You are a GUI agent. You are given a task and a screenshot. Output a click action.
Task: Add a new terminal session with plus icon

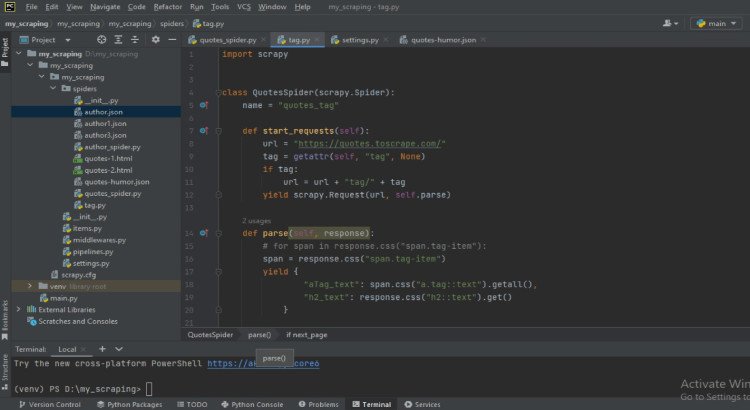click(x=103, y=349)
